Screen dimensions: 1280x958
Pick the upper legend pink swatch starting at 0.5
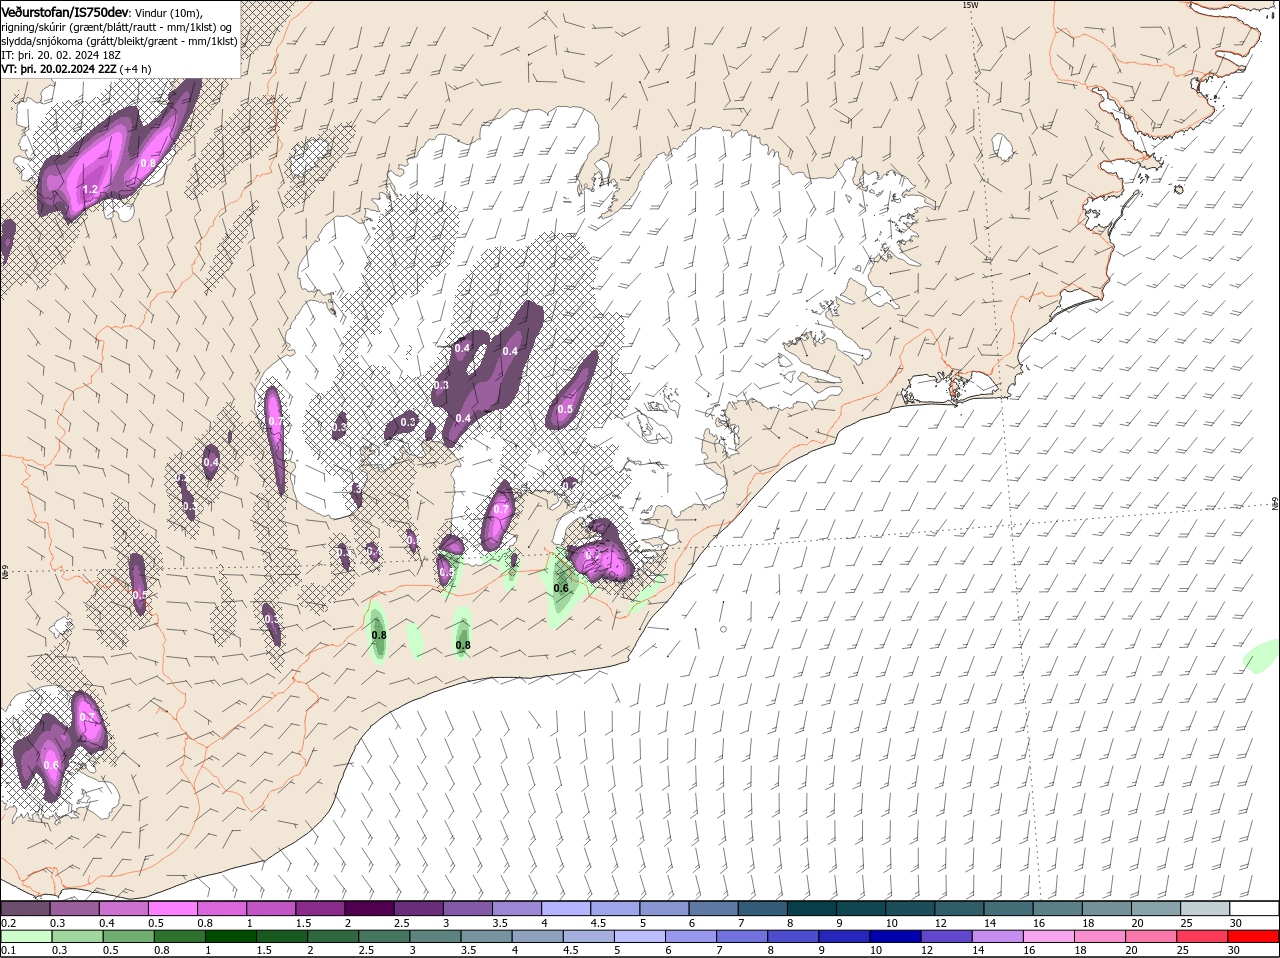(x=172, y=908)
